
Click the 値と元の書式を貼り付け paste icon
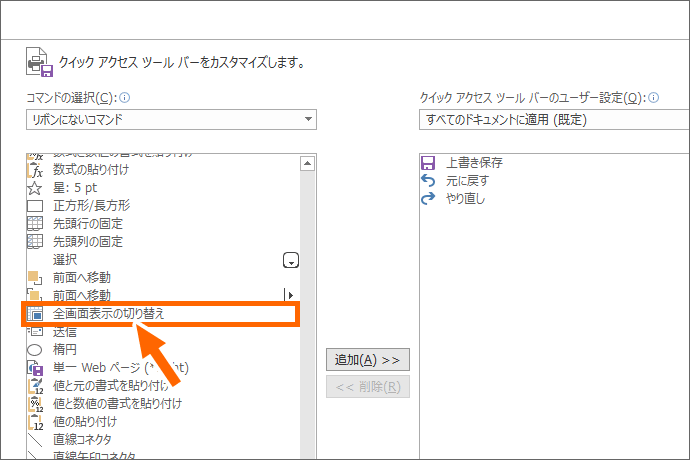click(x=36, y=386)
